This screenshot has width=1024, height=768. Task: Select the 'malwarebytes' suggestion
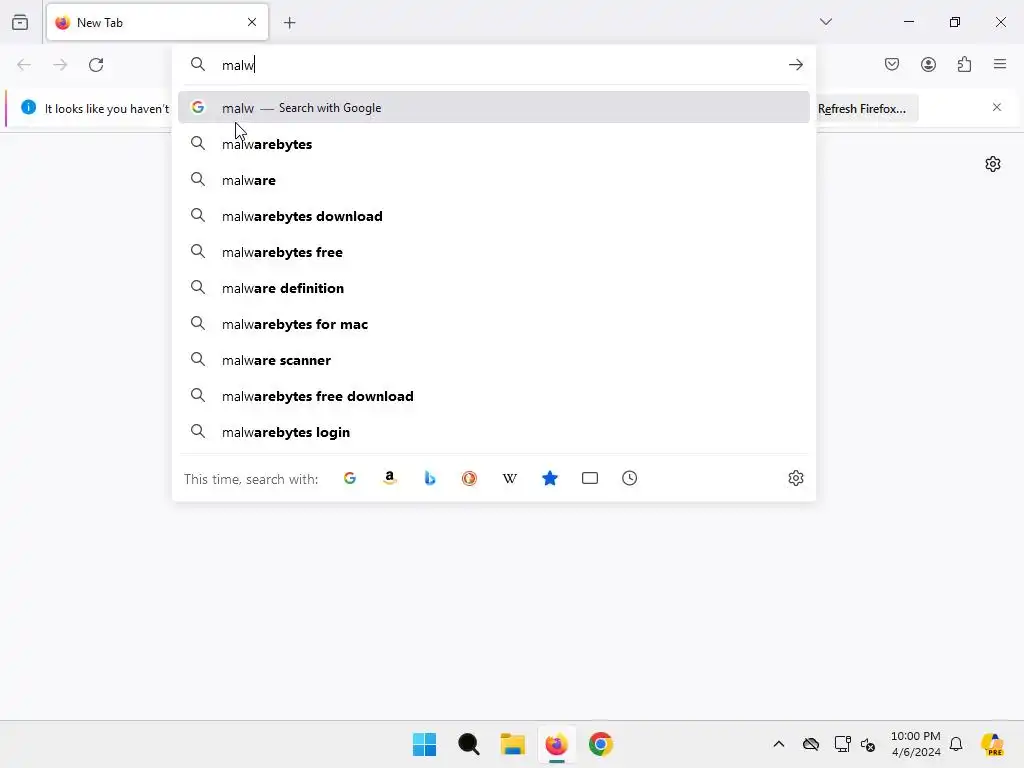494,144
